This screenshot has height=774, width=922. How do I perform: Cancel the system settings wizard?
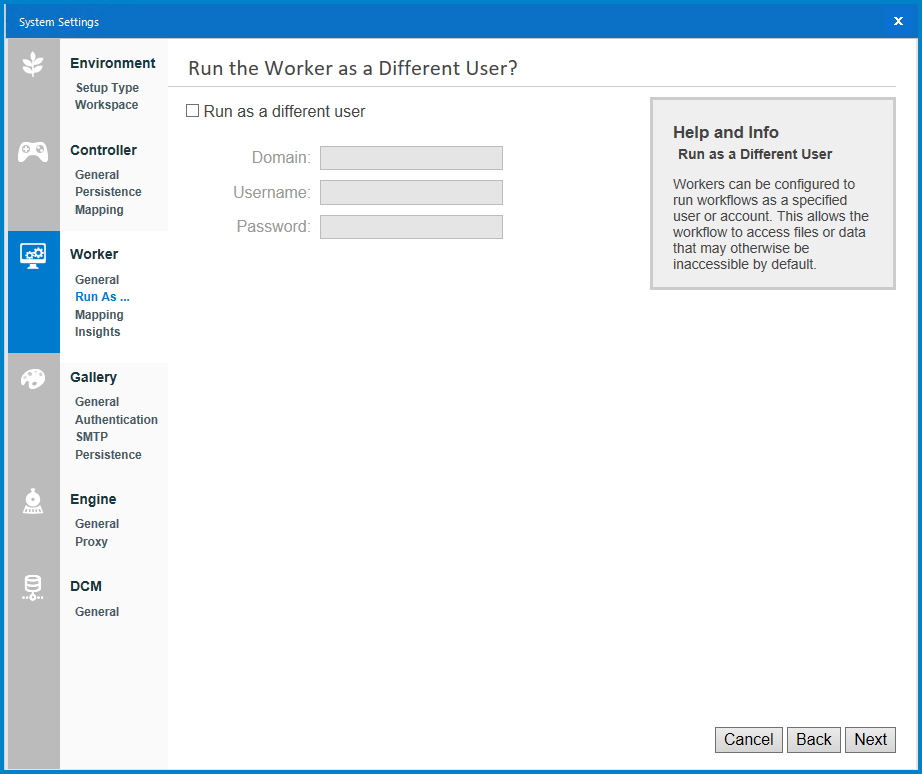[748, 740]
